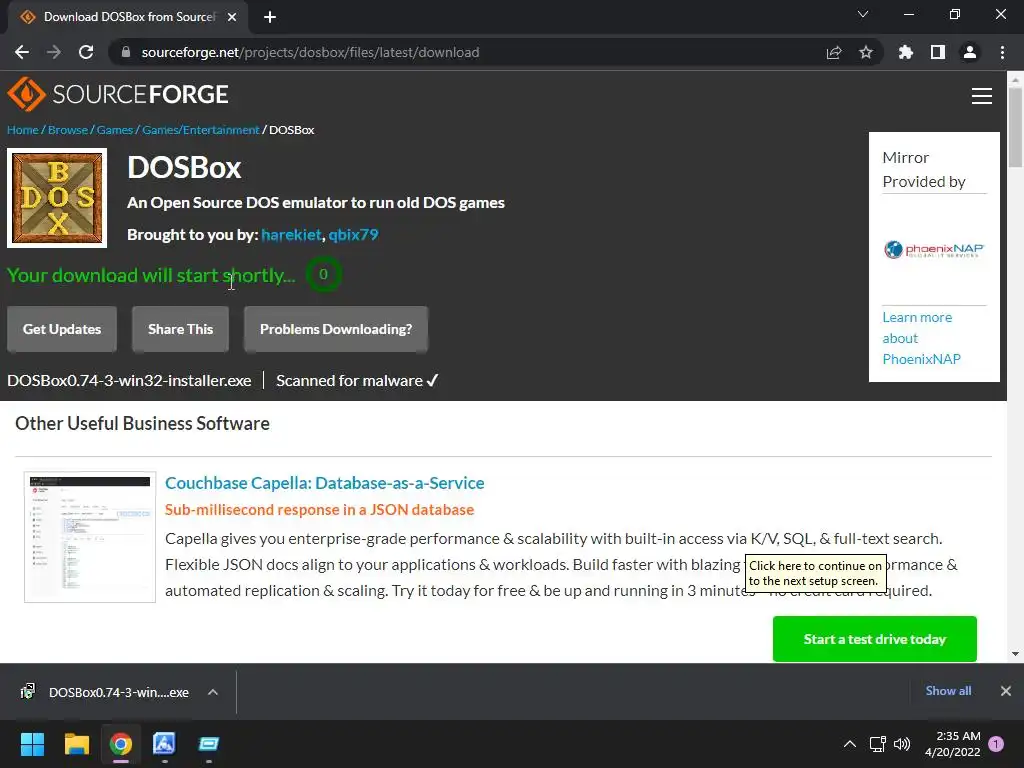Click the 'Scanned for malware' text

coord(349,381)
